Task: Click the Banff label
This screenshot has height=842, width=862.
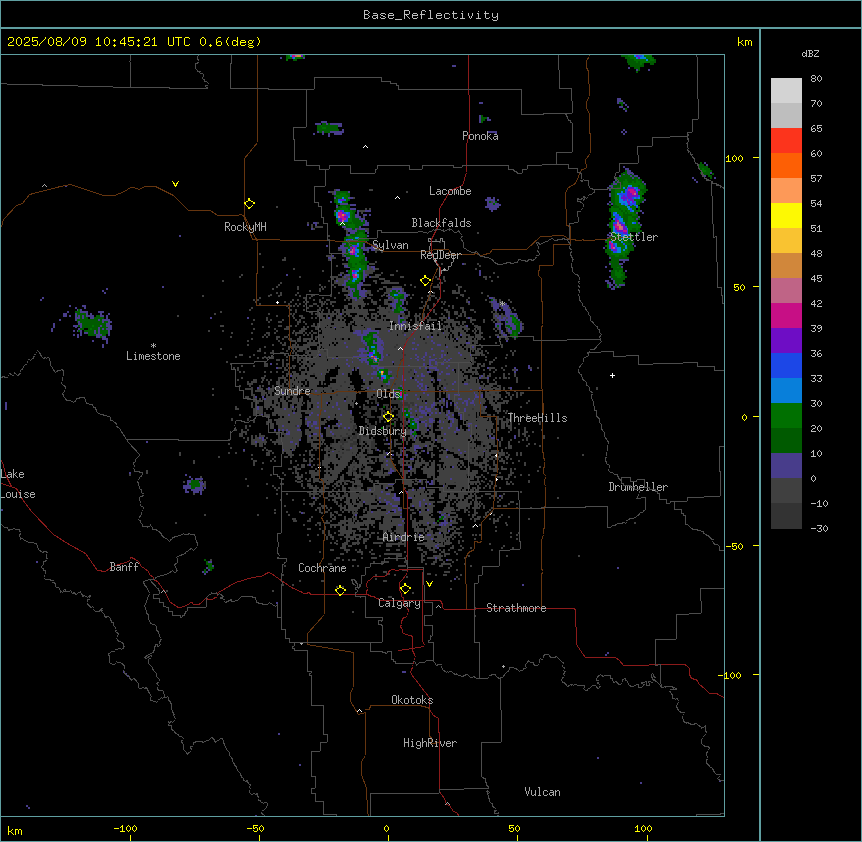Action: click(x=124, y=567)
